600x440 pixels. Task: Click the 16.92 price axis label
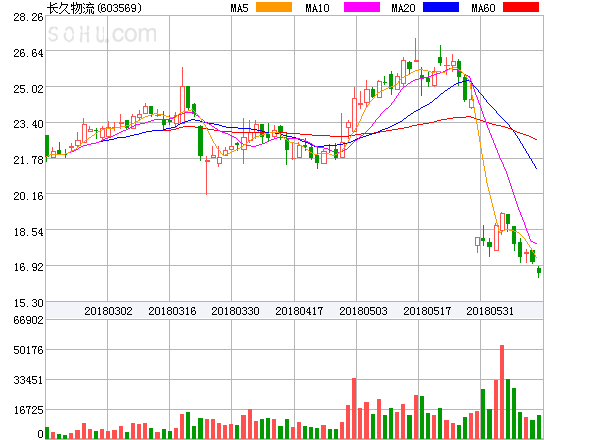[28, 267]
